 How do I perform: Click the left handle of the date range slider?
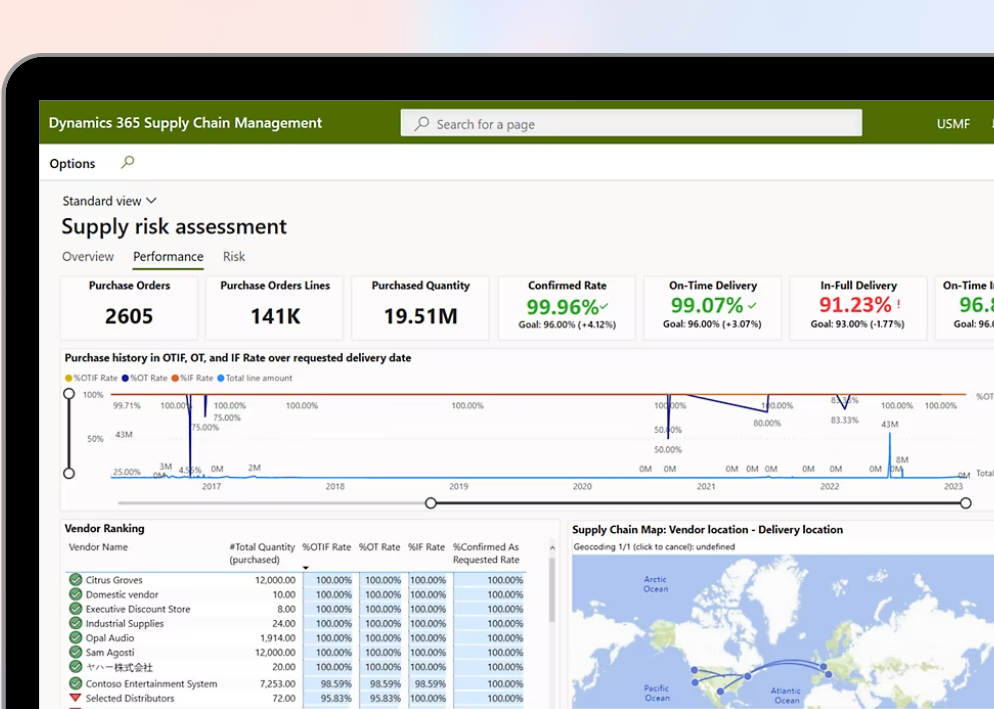coord(431,503)
